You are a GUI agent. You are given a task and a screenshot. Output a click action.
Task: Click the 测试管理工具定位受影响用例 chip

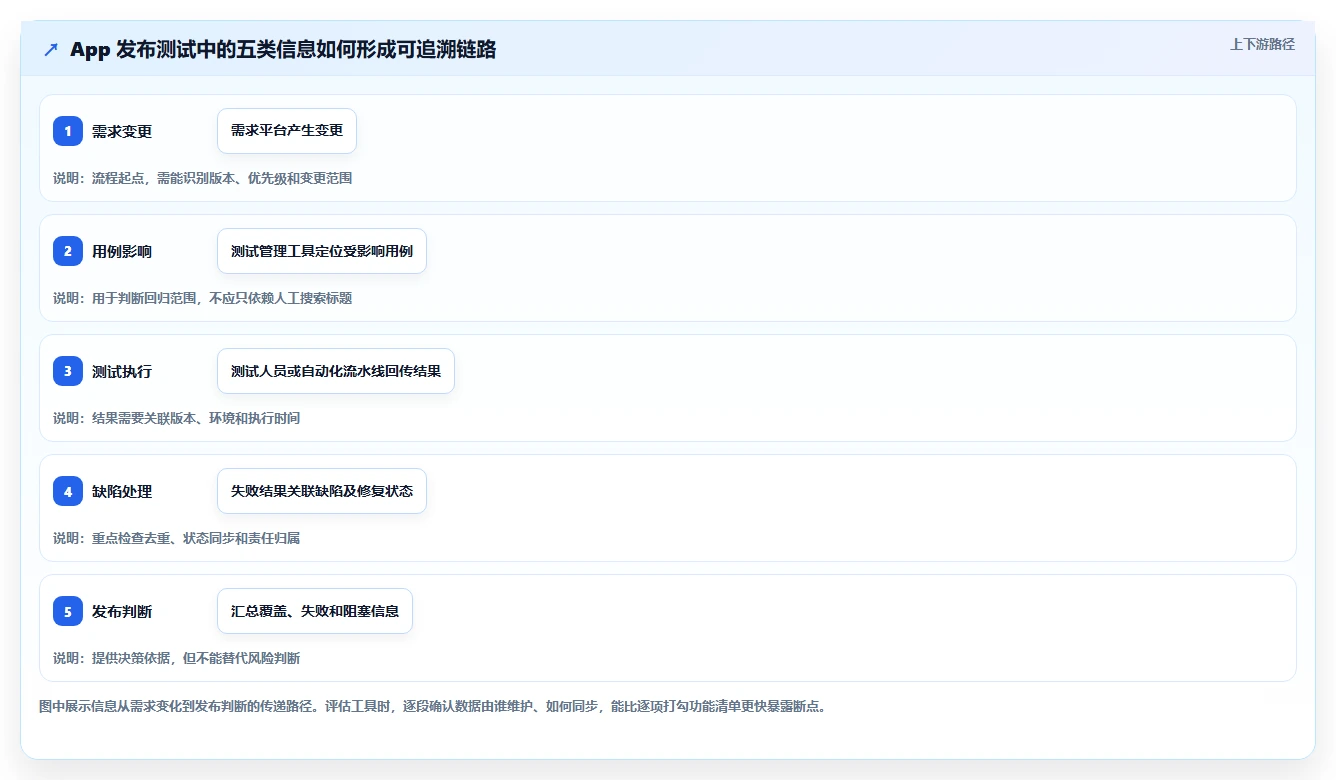(322, 251)
